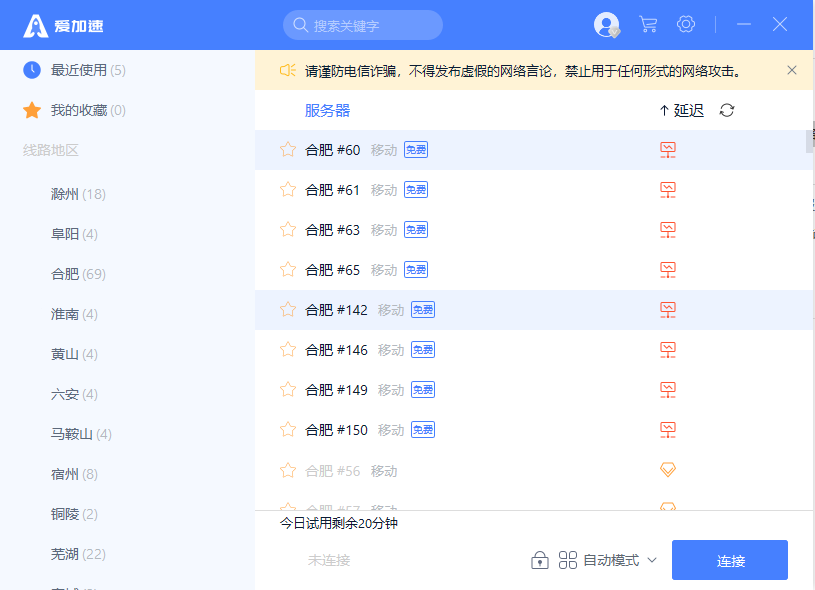Open the grid apps icon beside 自动模式
This screenshot has width=815, height=590.
(x=570, y=560)
